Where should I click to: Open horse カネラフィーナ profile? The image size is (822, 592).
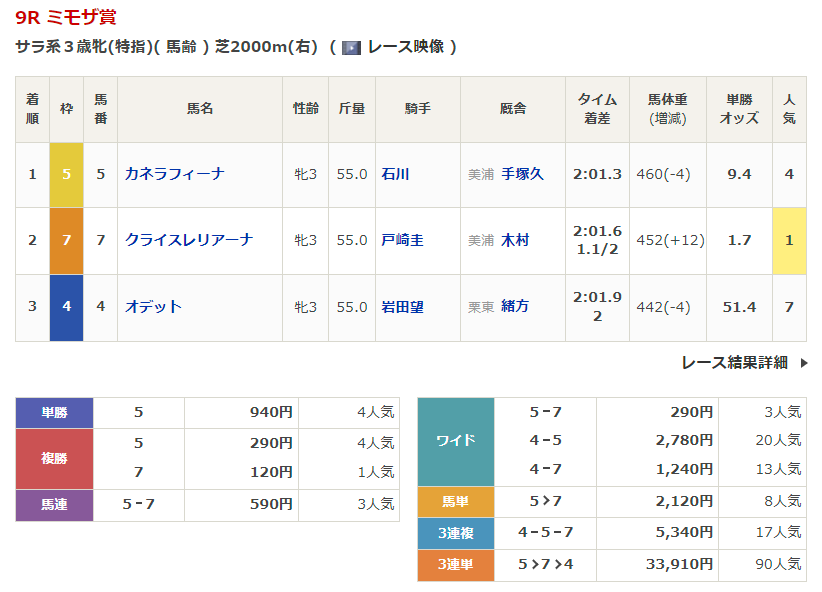tap(174, 174)
